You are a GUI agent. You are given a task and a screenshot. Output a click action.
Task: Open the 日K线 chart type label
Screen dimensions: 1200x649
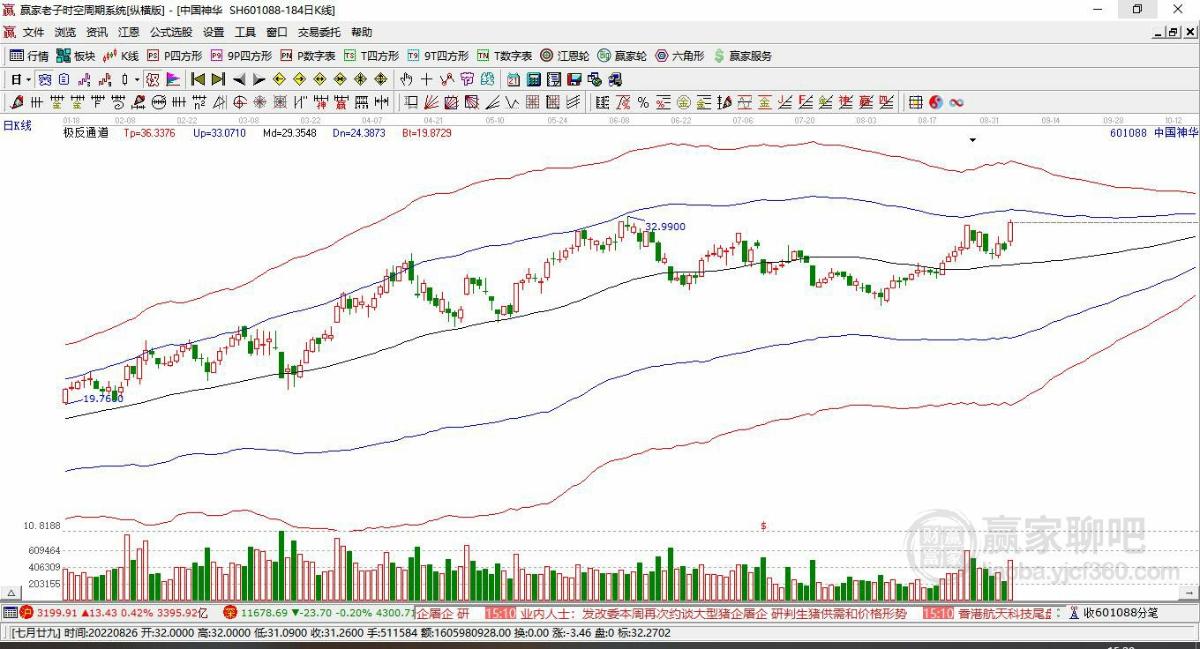tap(17, 125)
